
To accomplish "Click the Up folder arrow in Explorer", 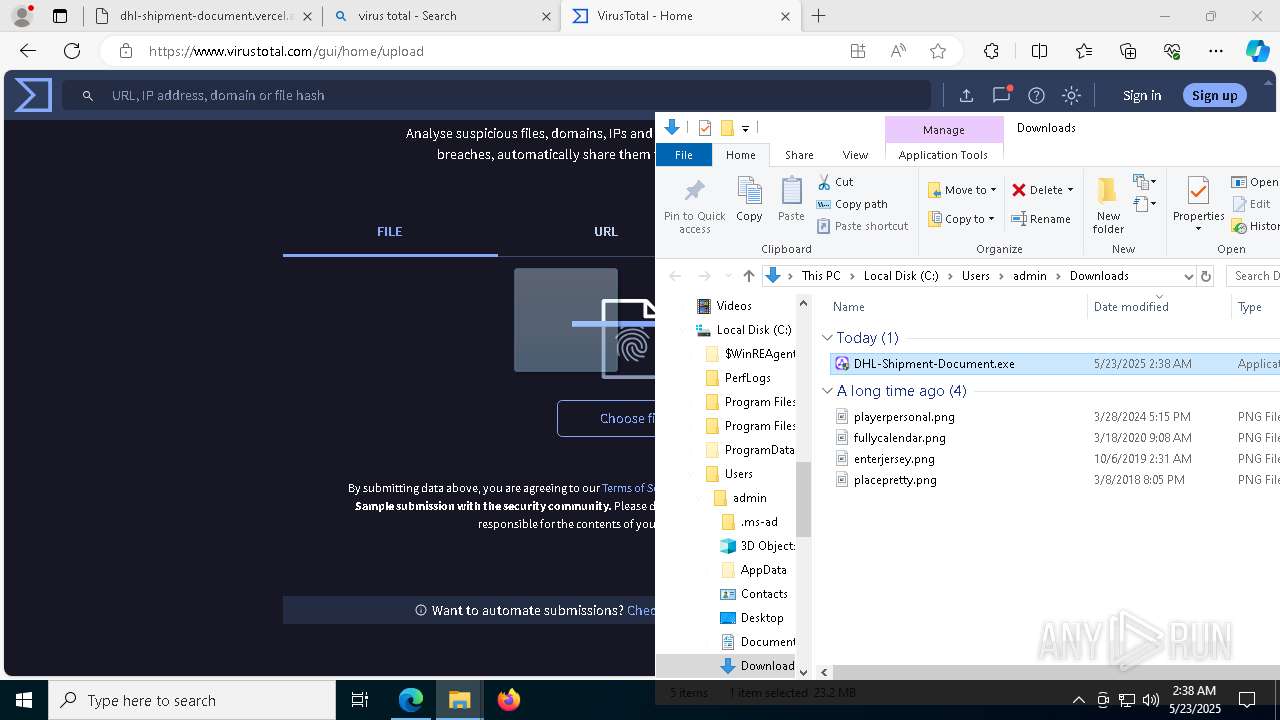I will pos(748,276).
